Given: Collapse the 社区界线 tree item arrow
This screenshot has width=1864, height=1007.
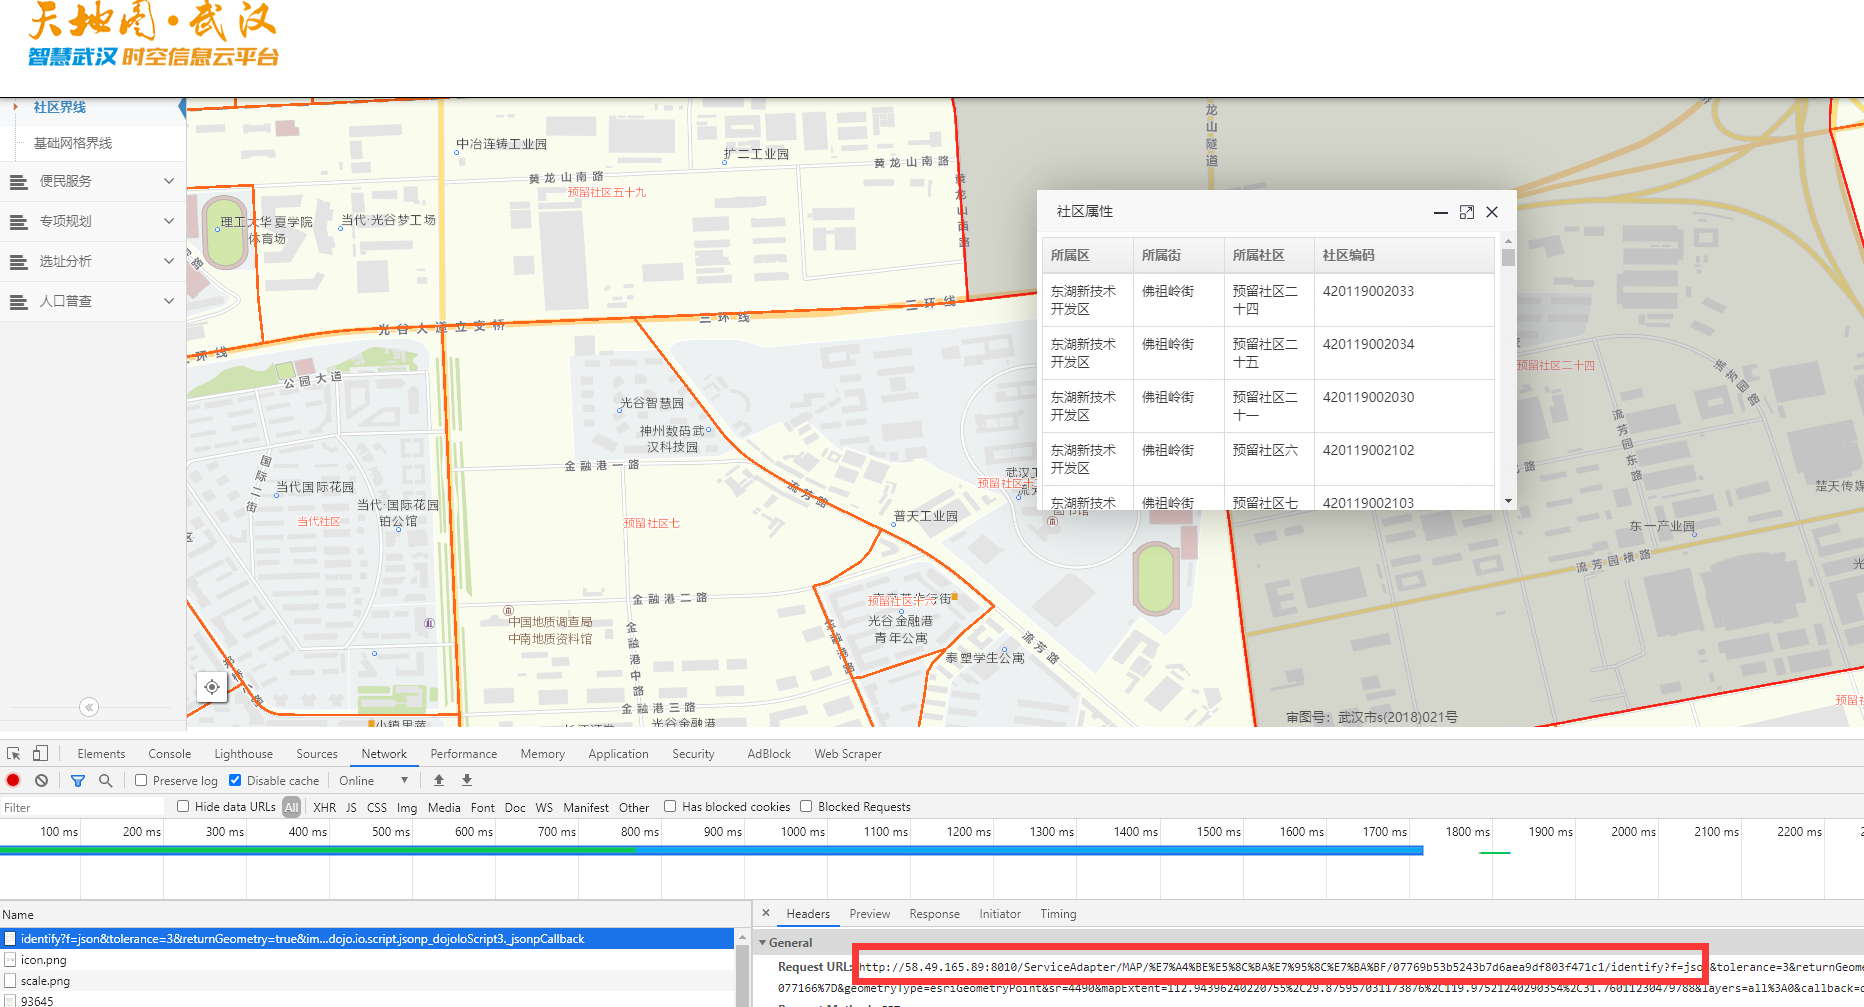Looking at the screenshot, I should pyautogui.click(x=16, y=106).
